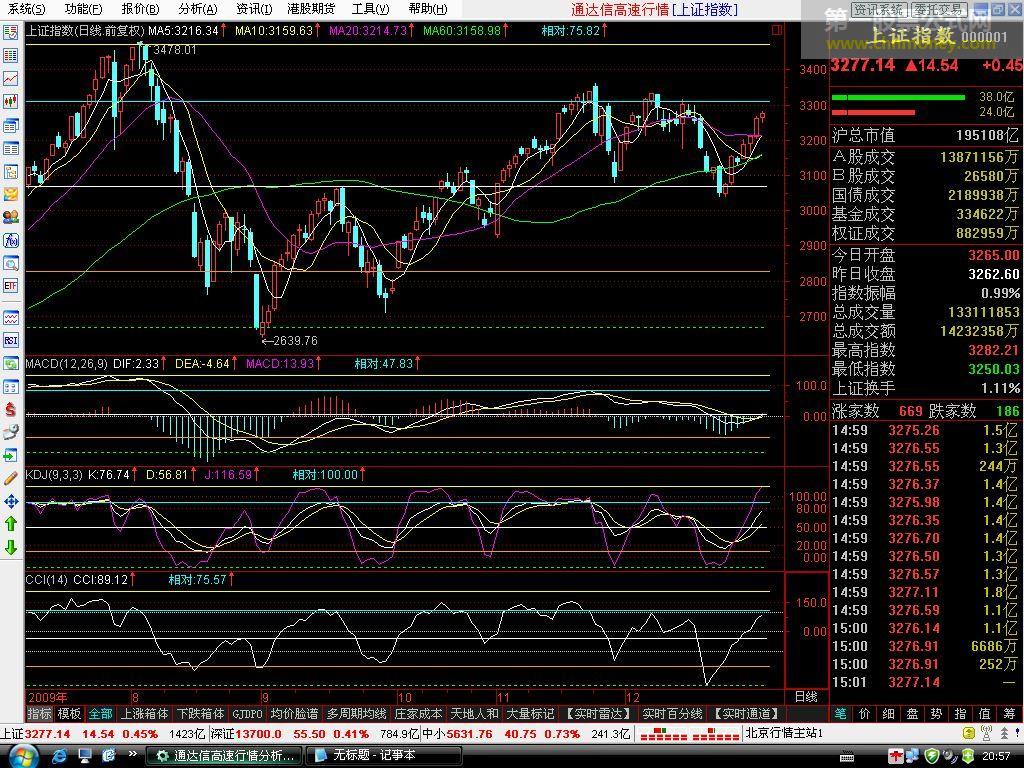Select the 筹 tab in the right panel
1024x768 pixels.
(x=1010, y=714)
